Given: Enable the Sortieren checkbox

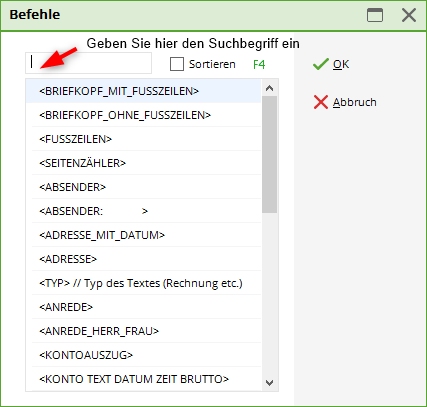Looking at the screenshot, I should pyautogui.click(x=177, y=64).
